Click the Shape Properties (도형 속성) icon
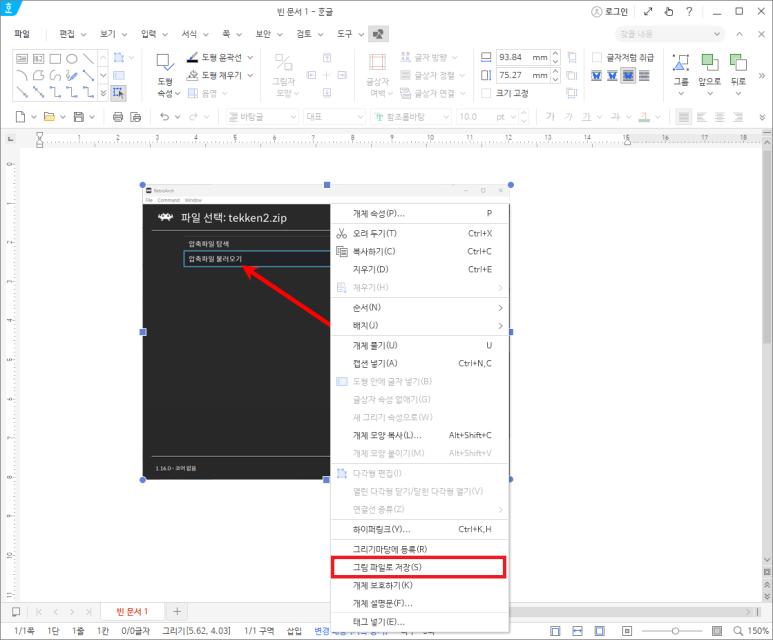The height and width of the screenshot is (640, 773). click(165, 63)
